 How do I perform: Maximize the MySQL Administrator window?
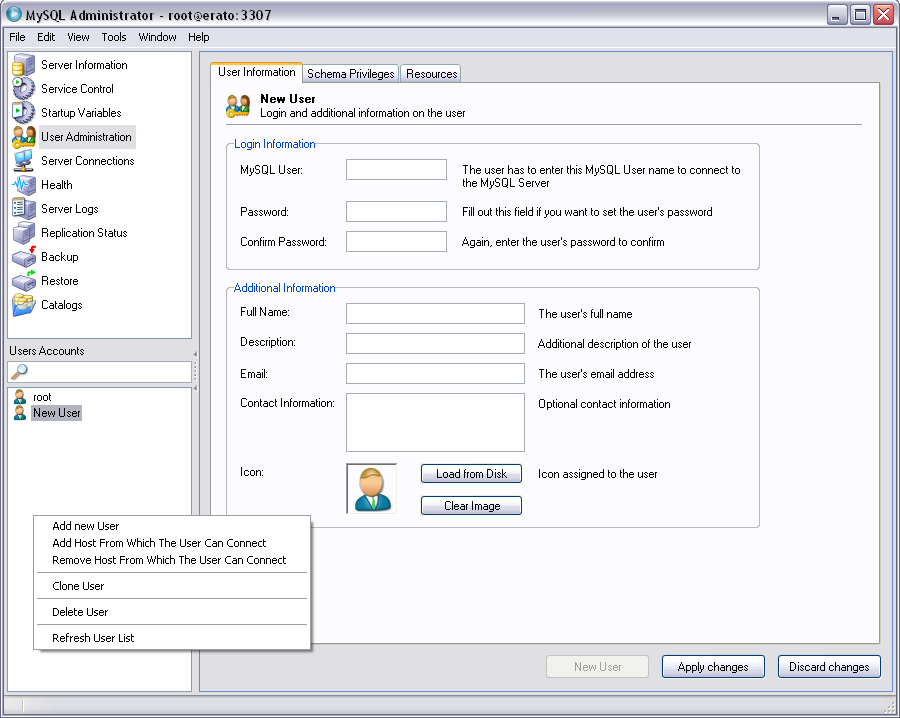click(860, 14)
